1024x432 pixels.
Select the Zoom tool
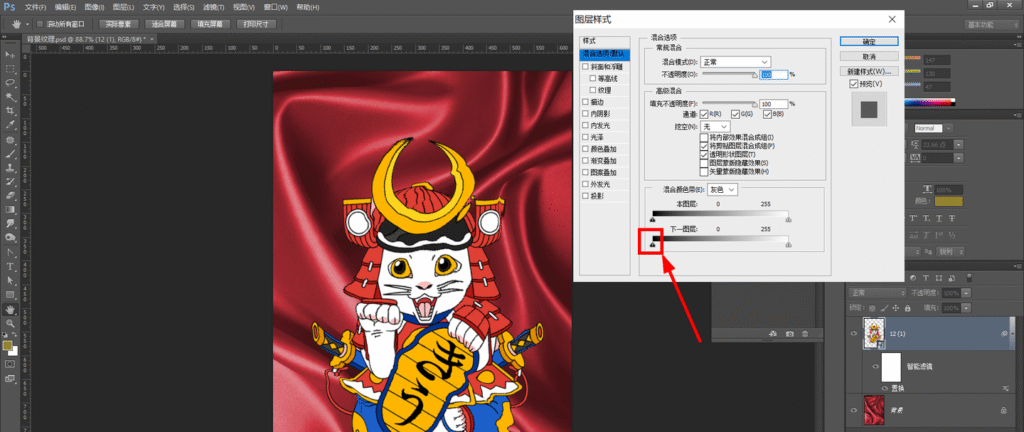coord(10,324)
